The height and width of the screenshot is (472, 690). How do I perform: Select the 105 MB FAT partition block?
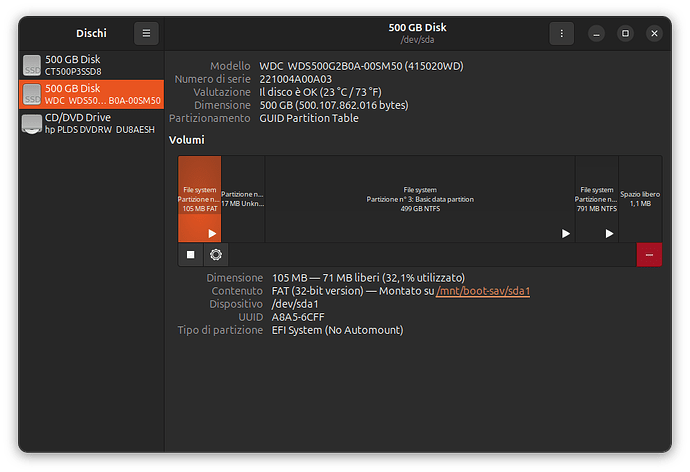click(x=200, y=199)
